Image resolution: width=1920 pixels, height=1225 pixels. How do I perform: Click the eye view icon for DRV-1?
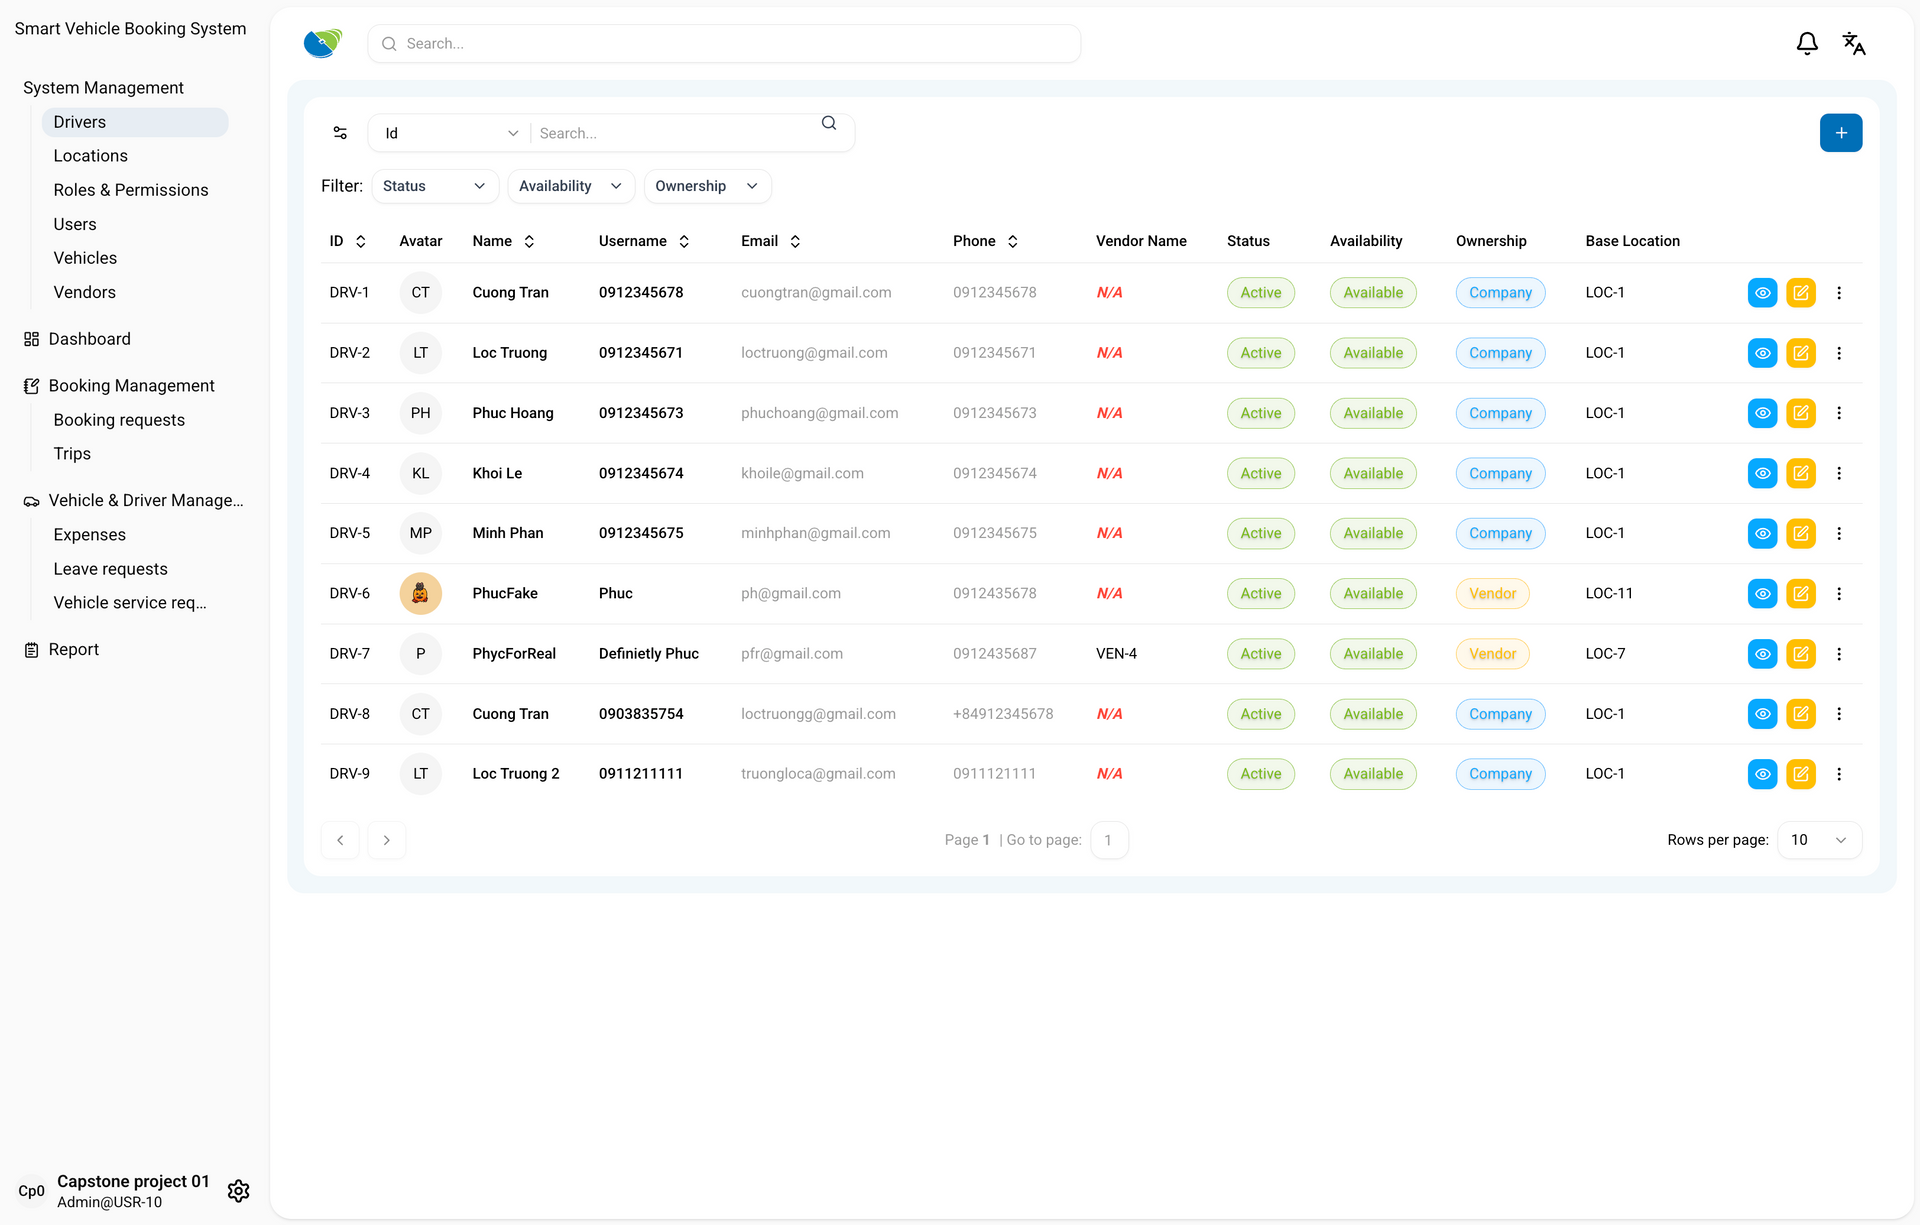[1762, 293]
